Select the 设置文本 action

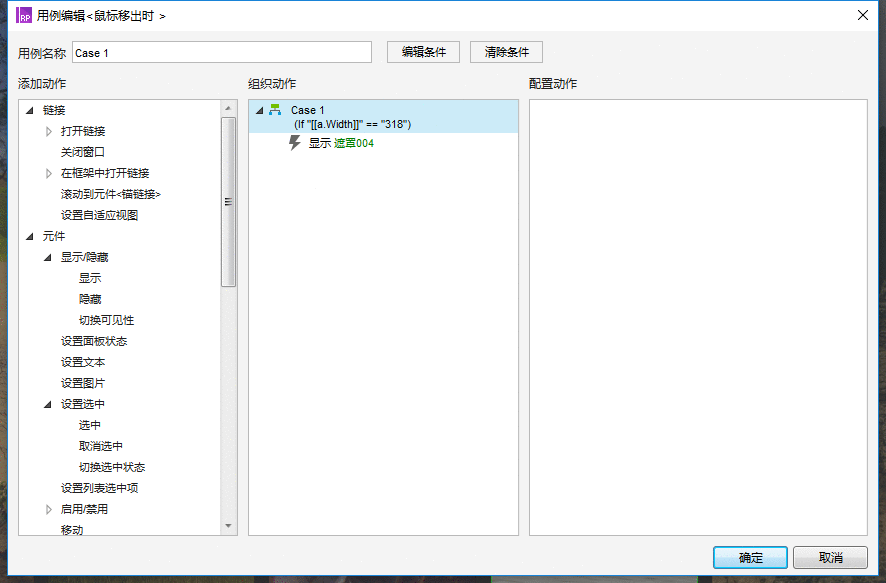[82, 362]
